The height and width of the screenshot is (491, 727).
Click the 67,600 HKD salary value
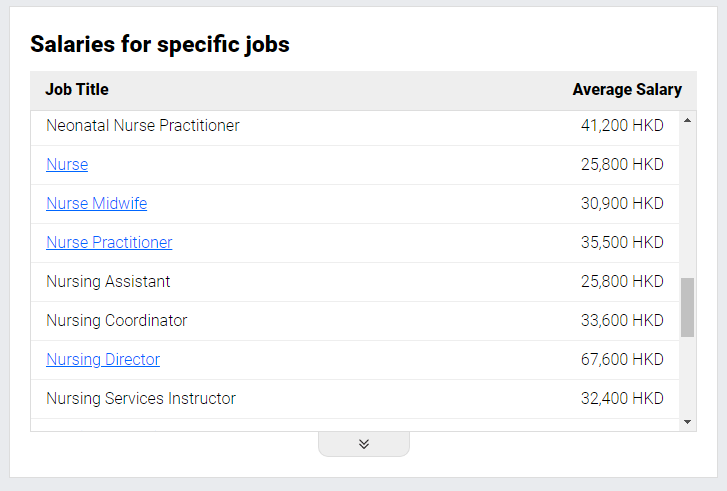coord(622,359)
